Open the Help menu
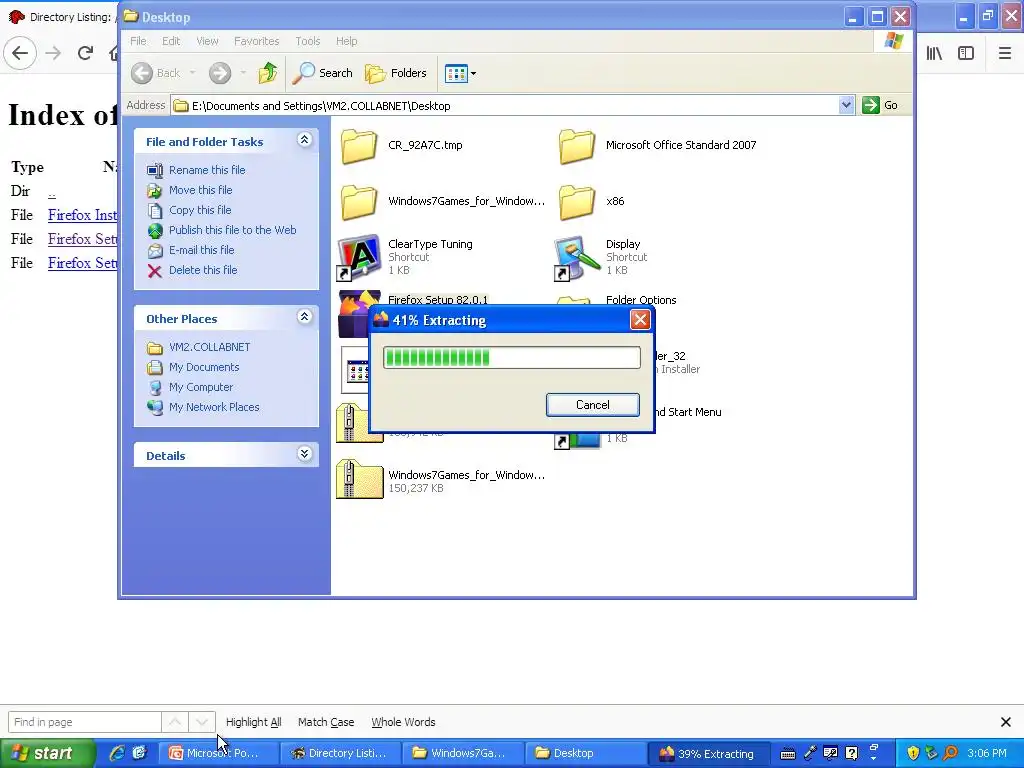1024x768 pixels. click(x=346, y=41)
